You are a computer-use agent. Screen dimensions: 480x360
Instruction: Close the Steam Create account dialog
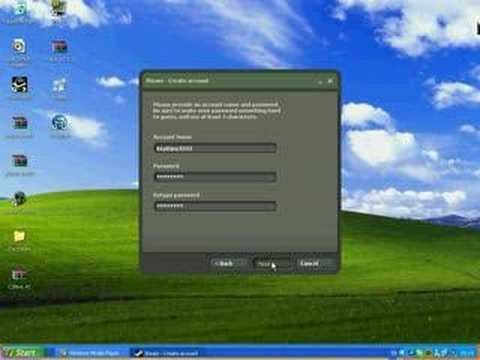click(x=330, y=81)
